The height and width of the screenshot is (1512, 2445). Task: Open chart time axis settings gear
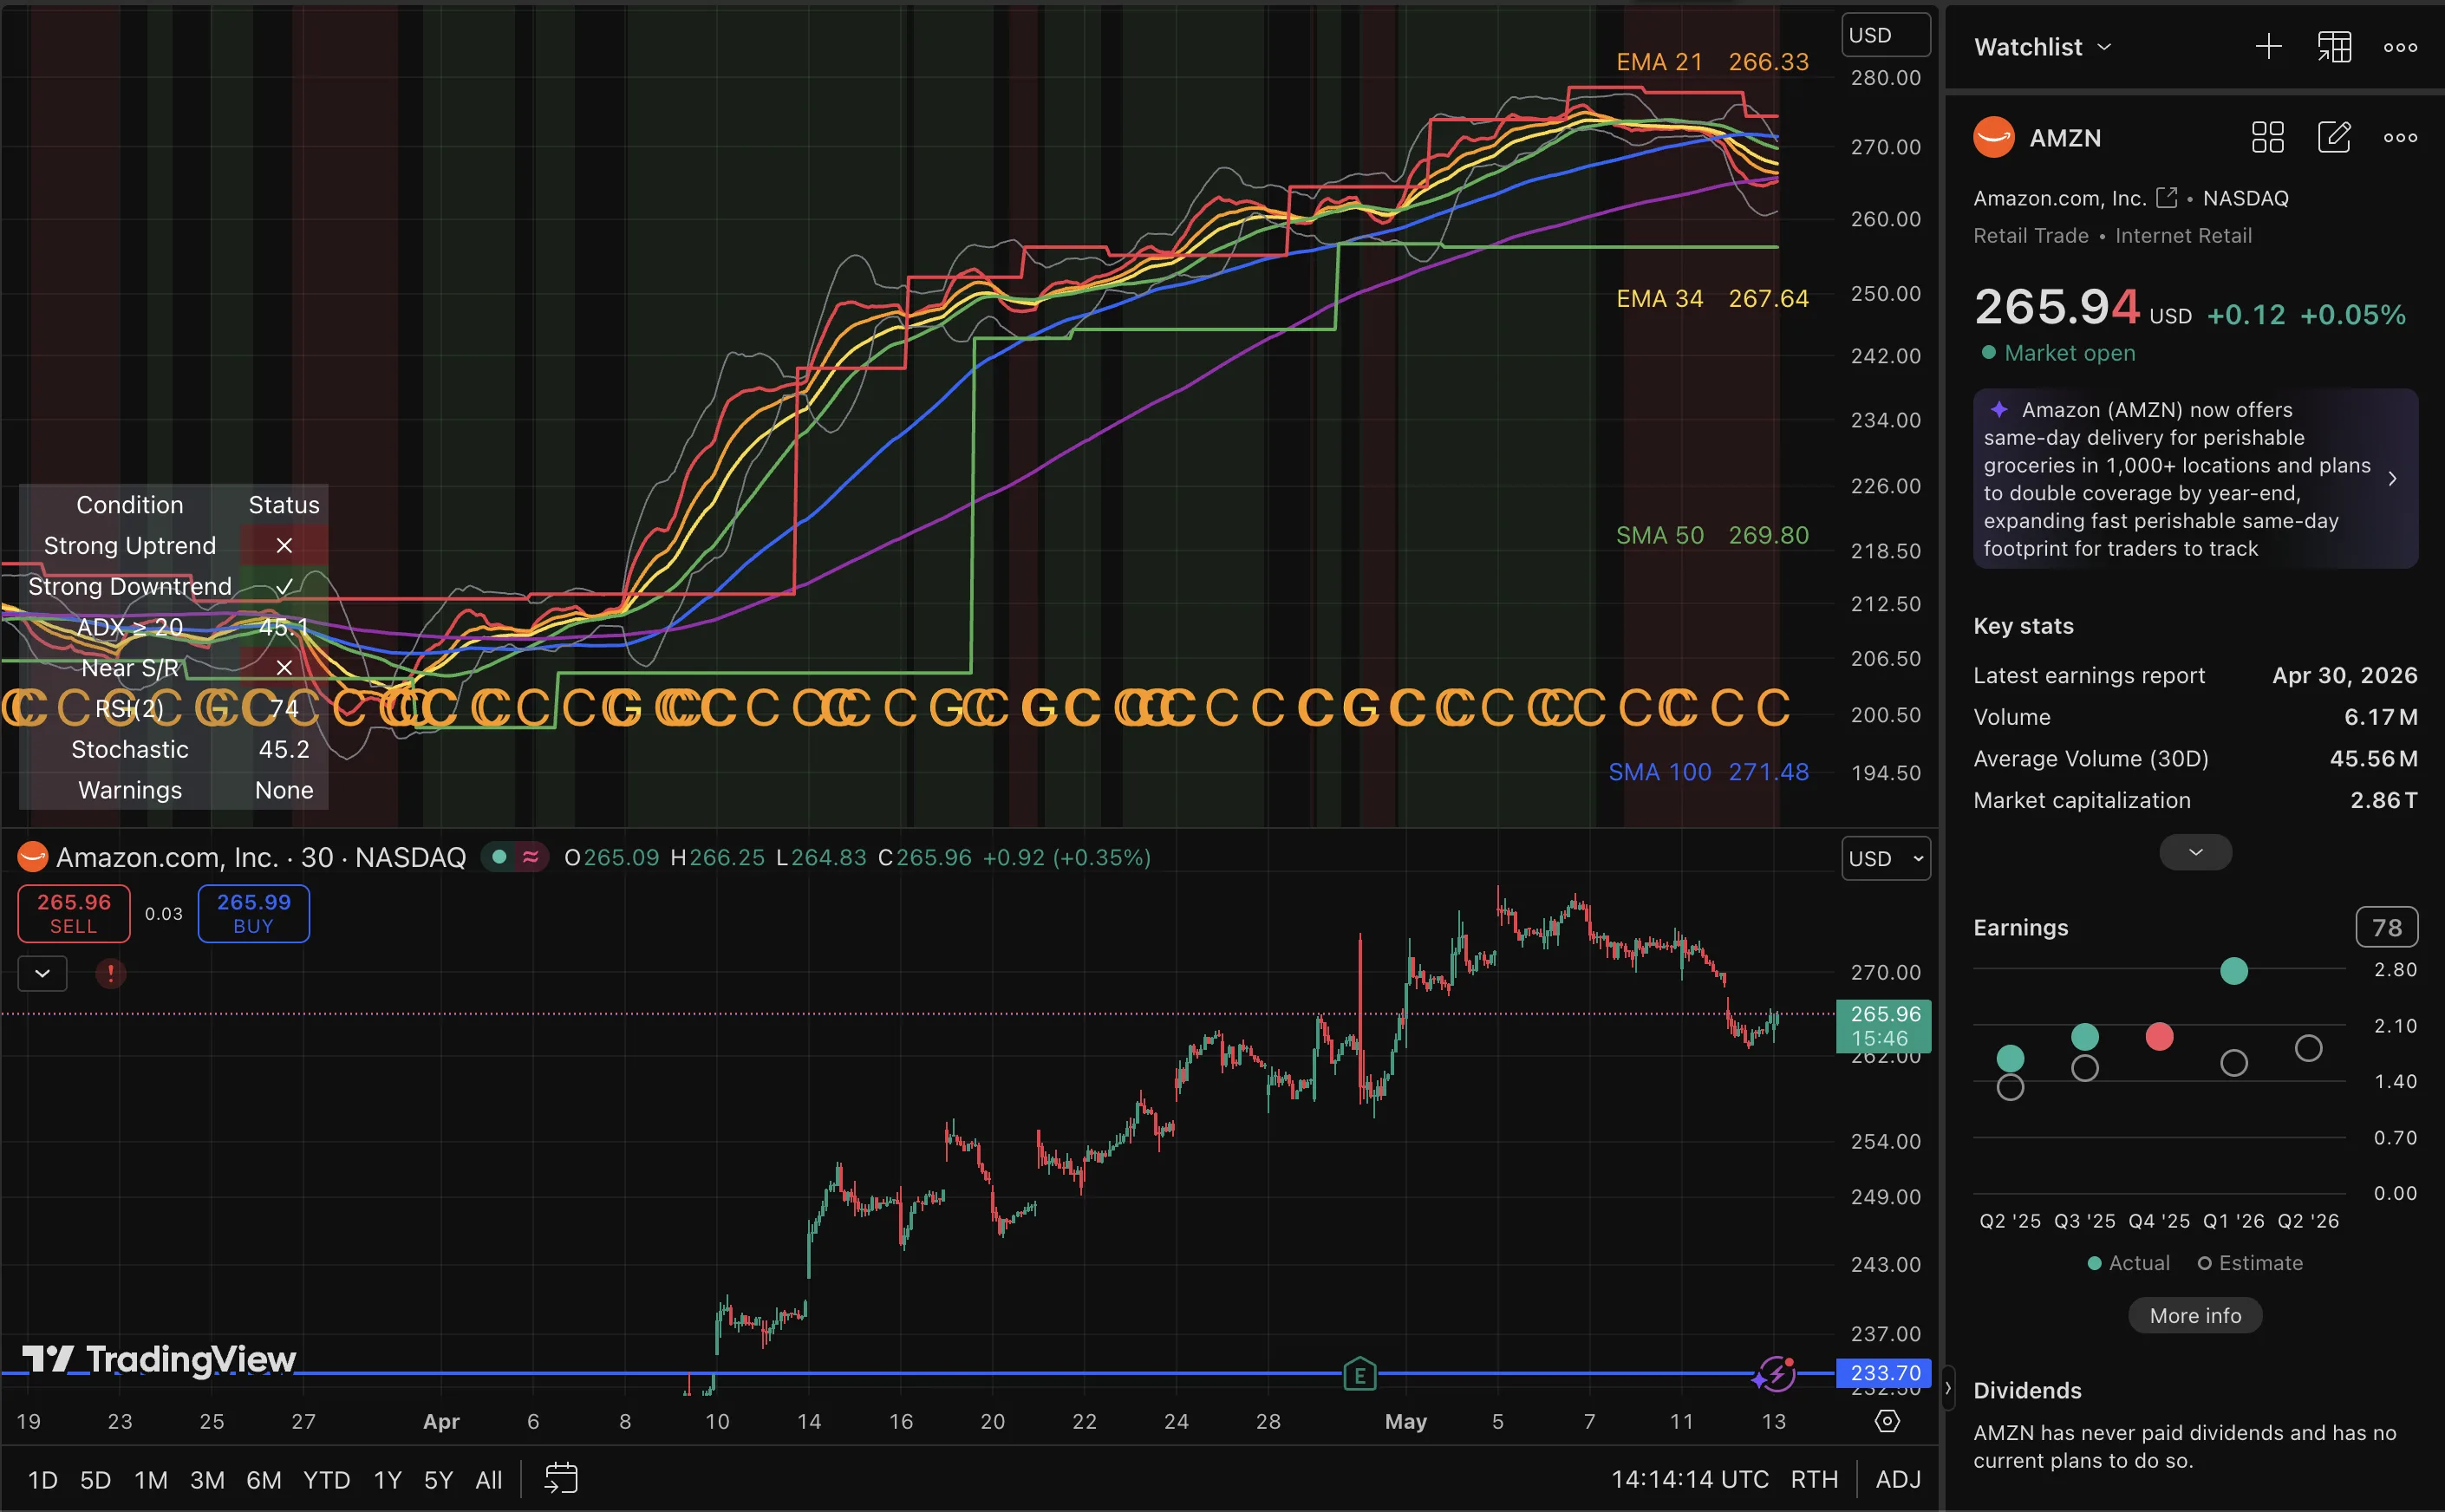click(x=1886, y=1421)
